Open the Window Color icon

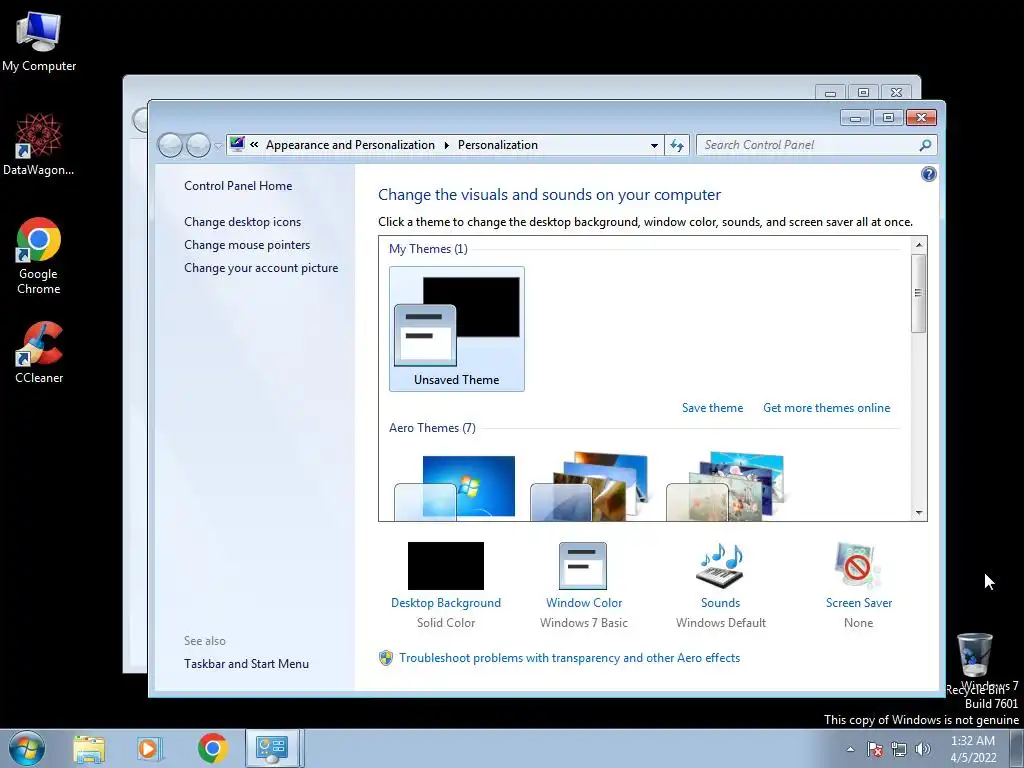click(583, 566)
